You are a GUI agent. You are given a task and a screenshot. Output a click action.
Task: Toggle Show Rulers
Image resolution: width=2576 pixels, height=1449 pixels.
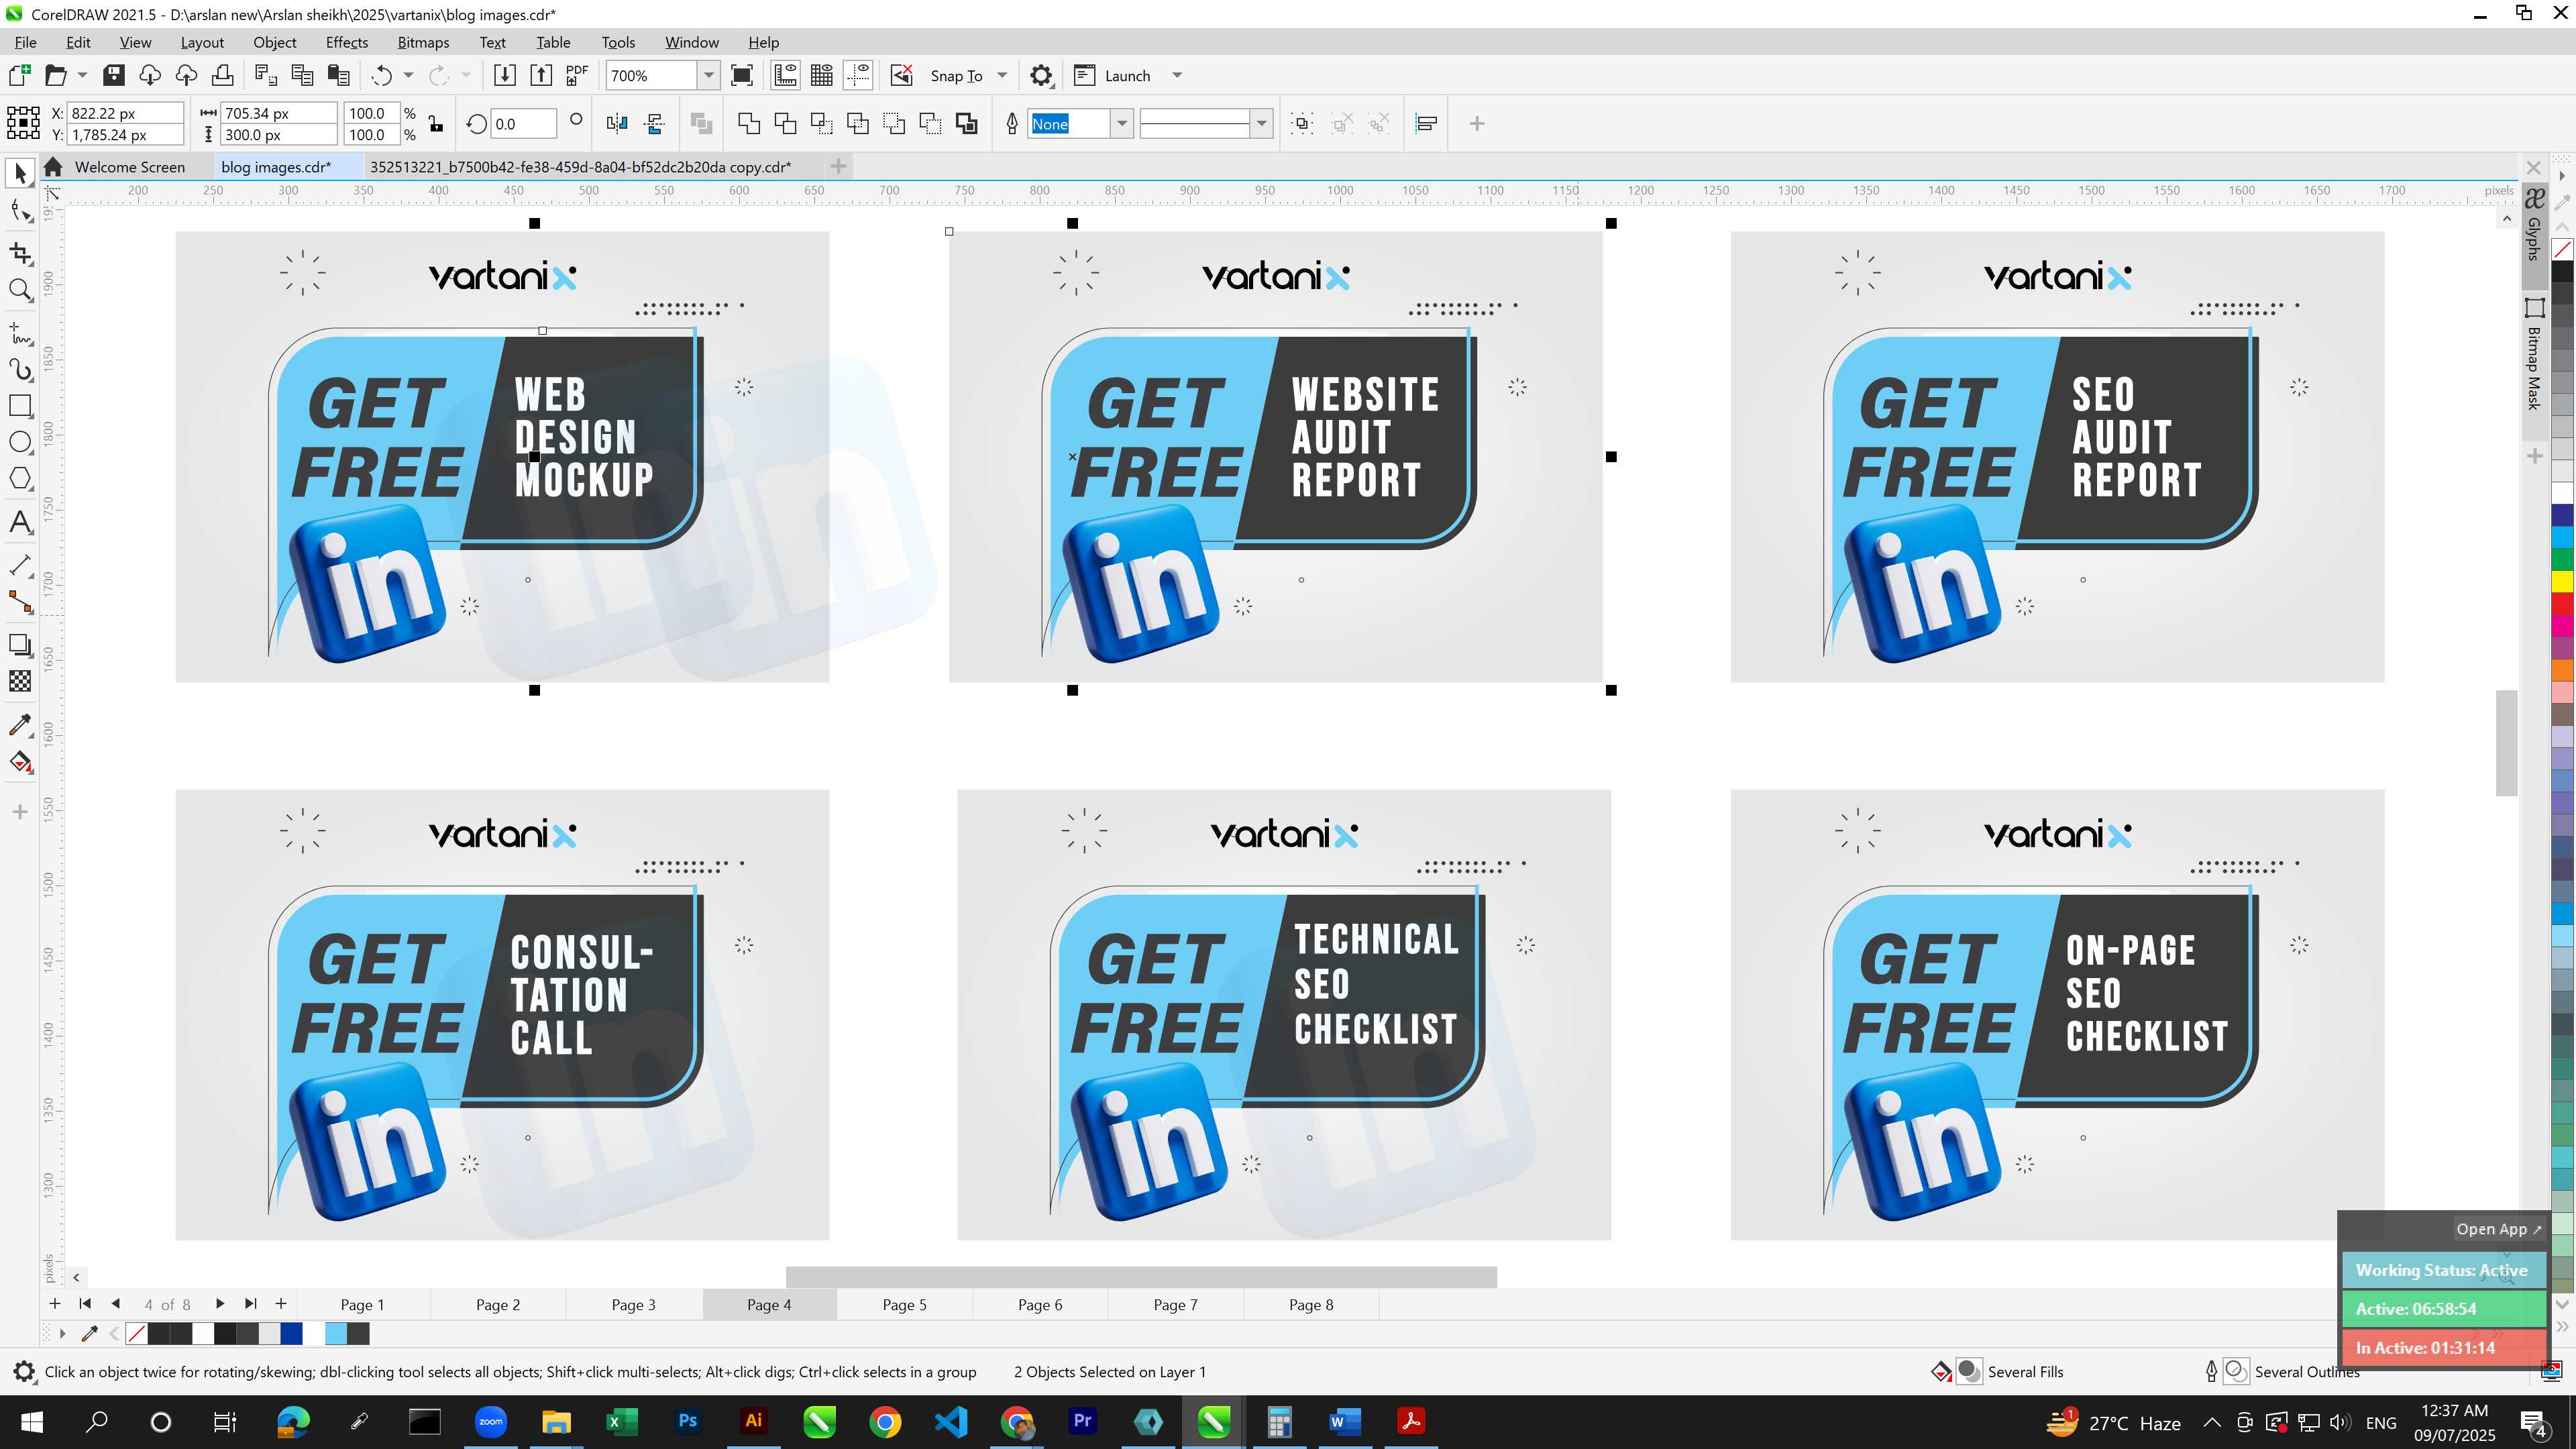(x=786, y=75)
